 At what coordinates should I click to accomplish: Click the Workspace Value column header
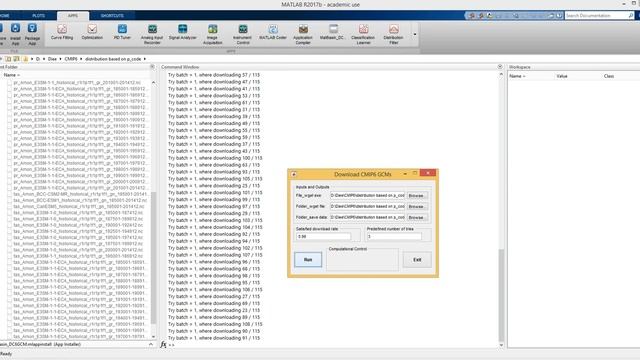(x=562, y=76)
